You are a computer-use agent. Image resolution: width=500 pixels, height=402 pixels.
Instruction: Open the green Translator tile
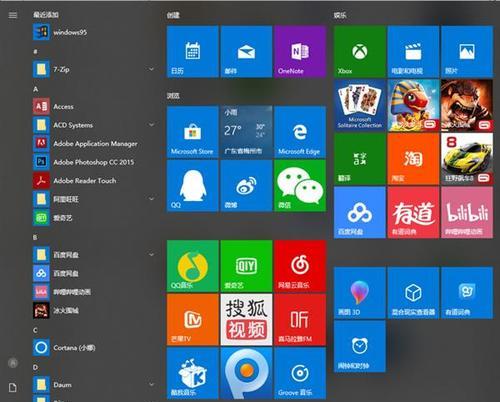click(360, 159)
